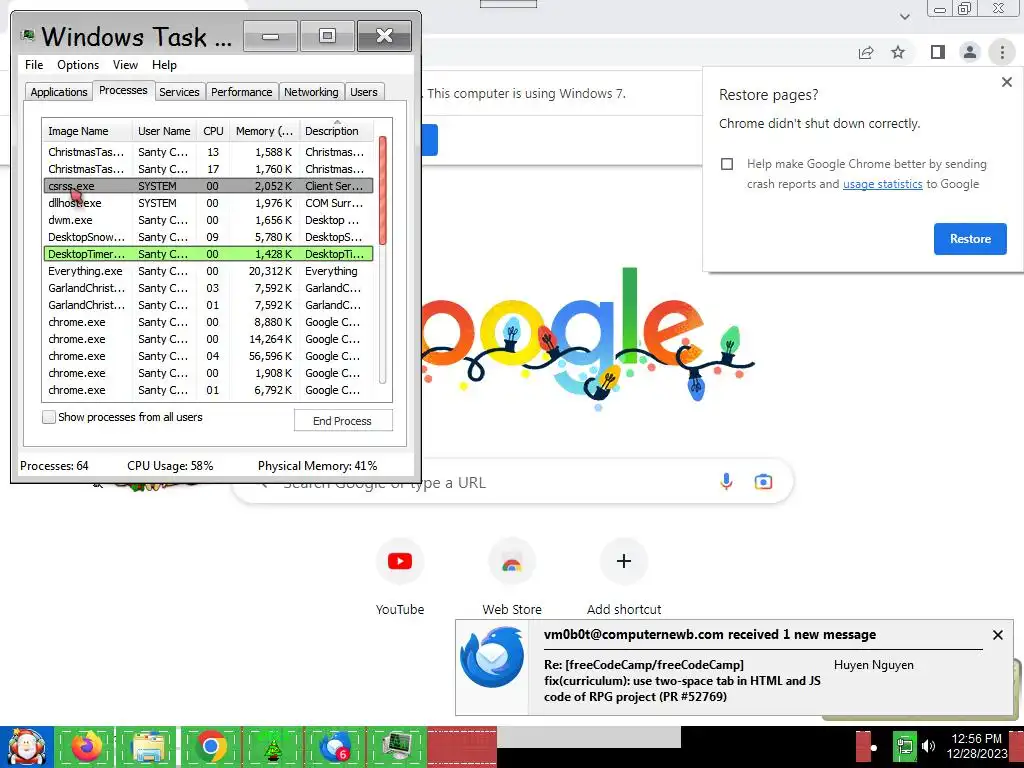Click Santa start button on taskbar
Viewport: 1024px width, 768px height.
(x=26, y=746)
